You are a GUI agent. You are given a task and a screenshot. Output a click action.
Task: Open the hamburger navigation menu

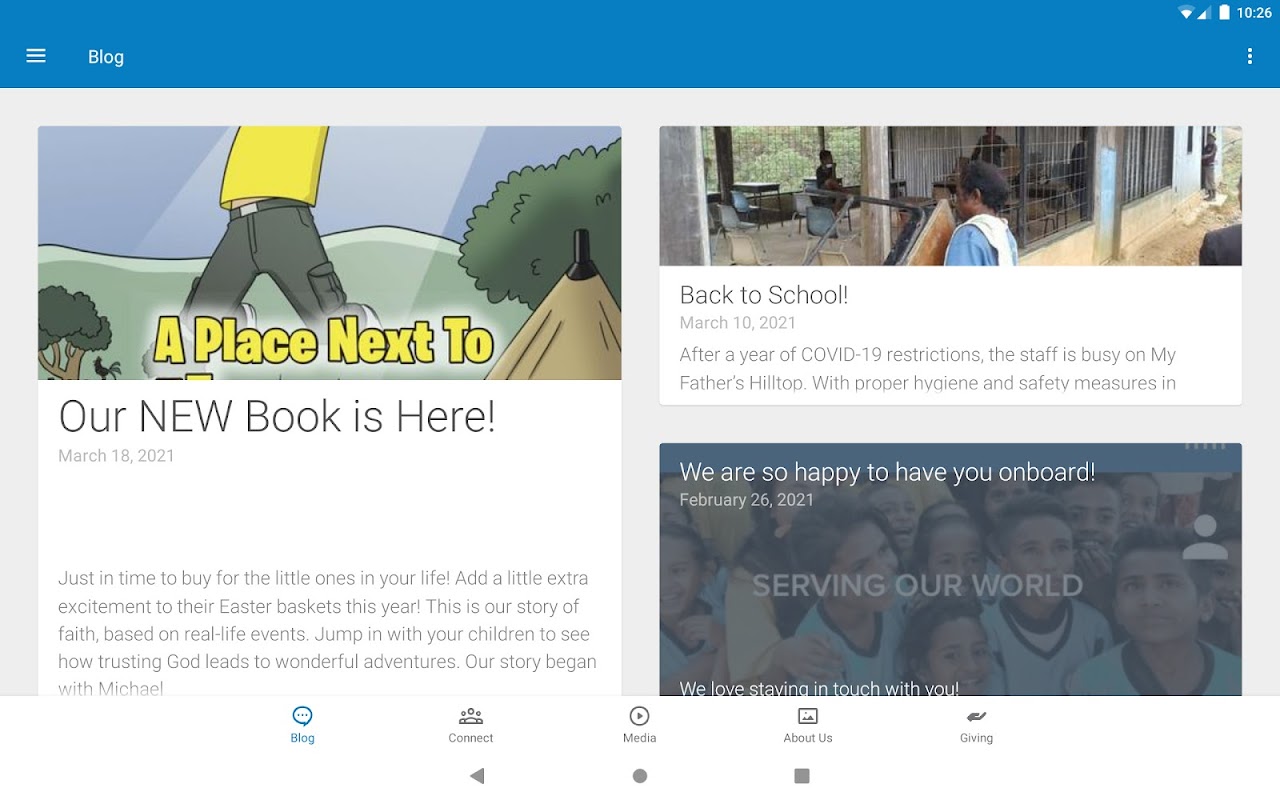pos(36,56)
